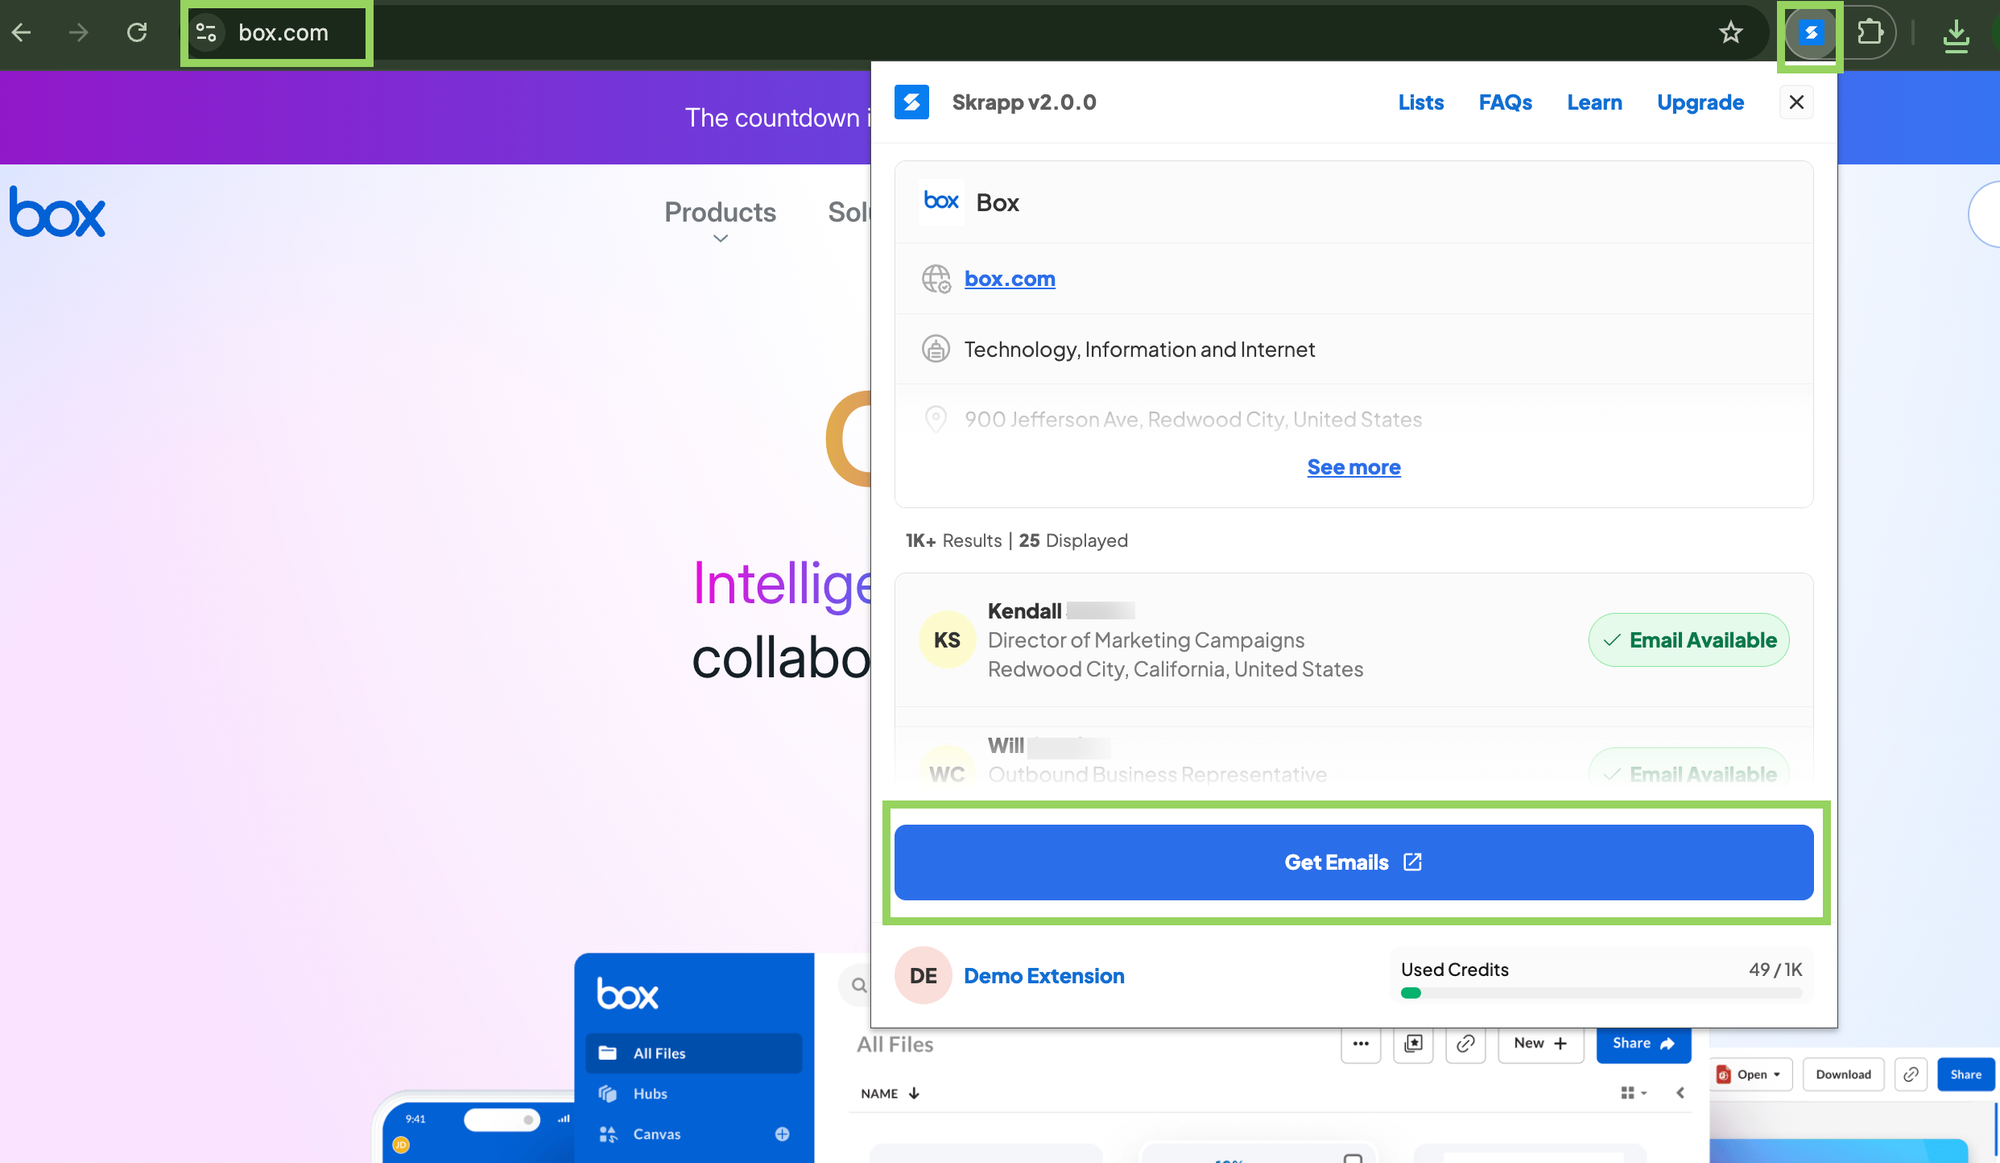Click Director of Marketing Campaigns text
Screen dimensions: 2000x1163
[x=1146, y=640]
